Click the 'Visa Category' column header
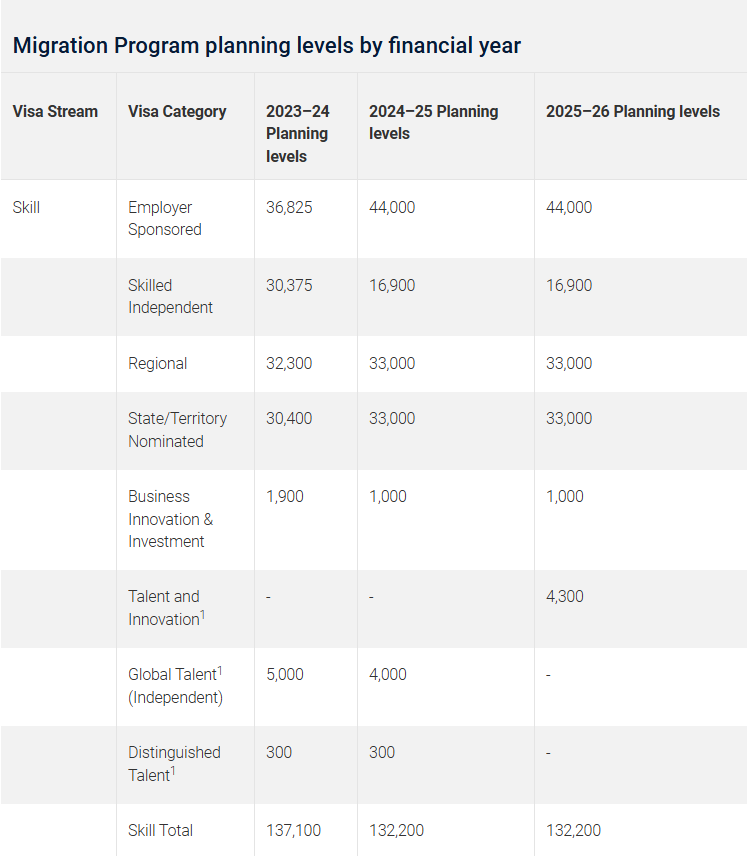The image size is (747, 856). coord(177,111)
